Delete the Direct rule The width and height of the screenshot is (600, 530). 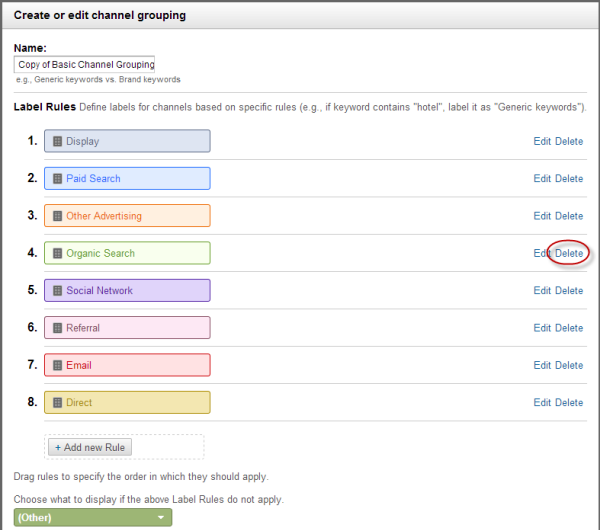(569, 403)
